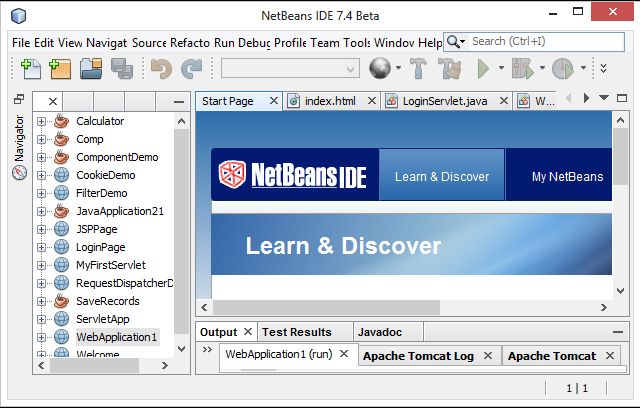
Task: Click in the Search (Ctrl+I) field
Action: click(x=547, y=42)
